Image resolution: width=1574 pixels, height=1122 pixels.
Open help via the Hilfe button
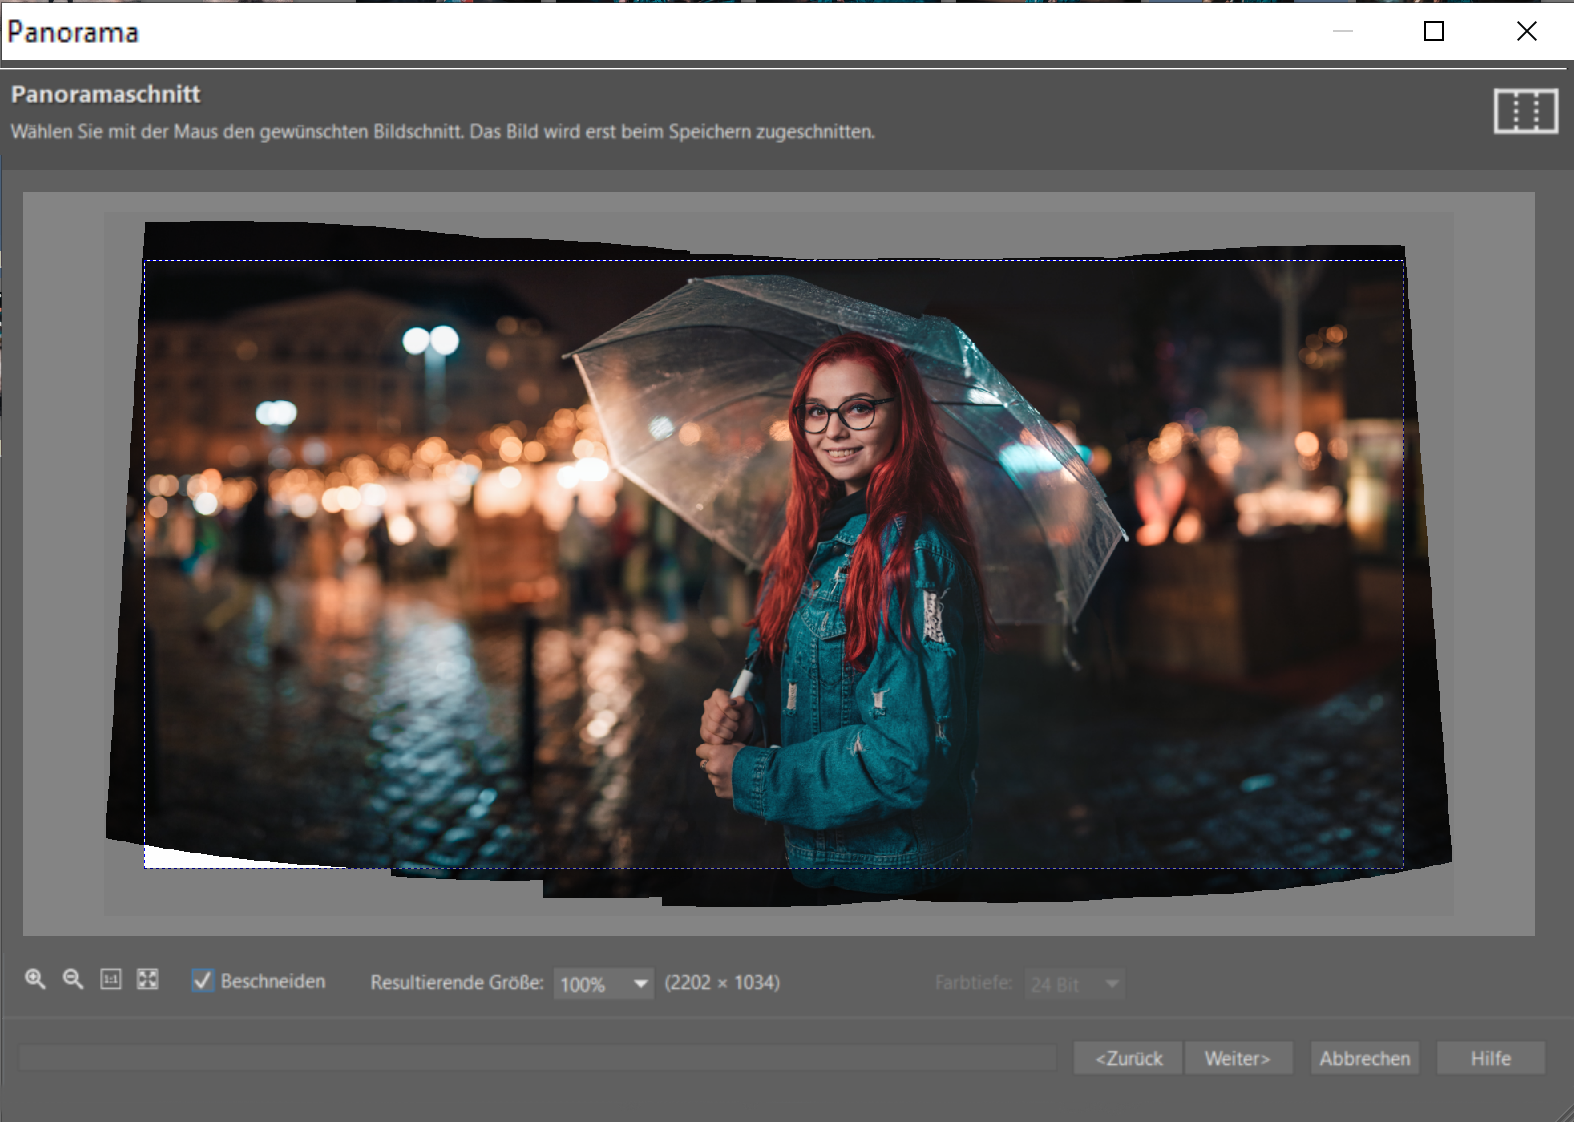pos(1490,1058)
